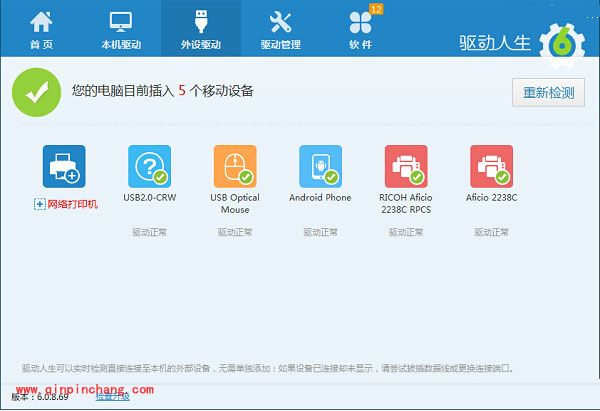
Task: Click 驱动正常 status under USB Optical Mouse
Action: (x=235, y=232)
